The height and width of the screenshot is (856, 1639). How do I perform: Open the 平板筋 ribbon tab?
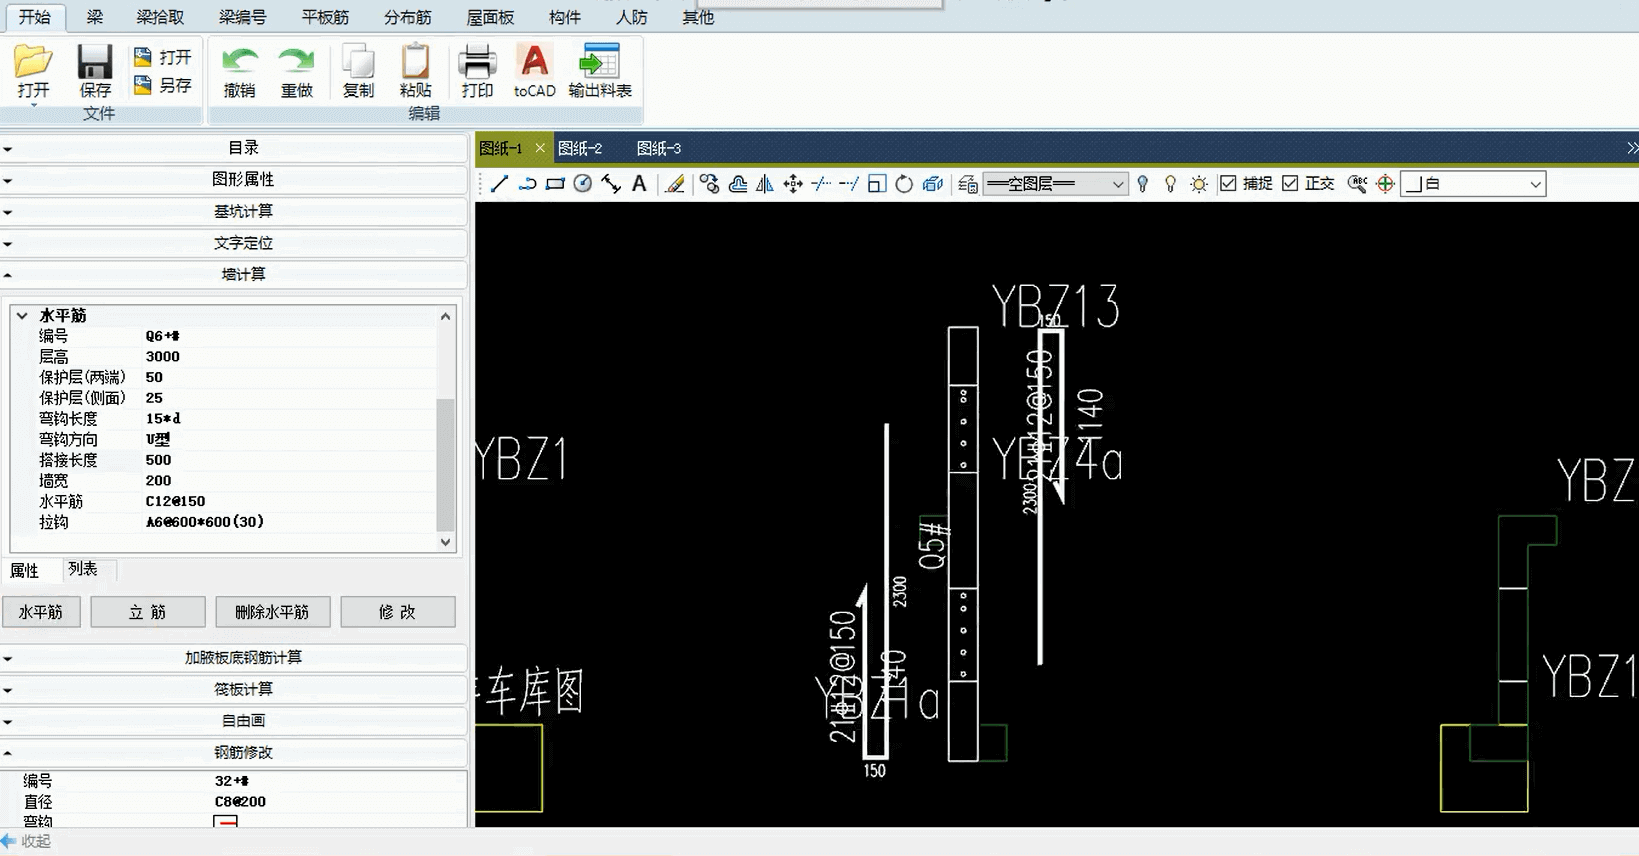325,17
